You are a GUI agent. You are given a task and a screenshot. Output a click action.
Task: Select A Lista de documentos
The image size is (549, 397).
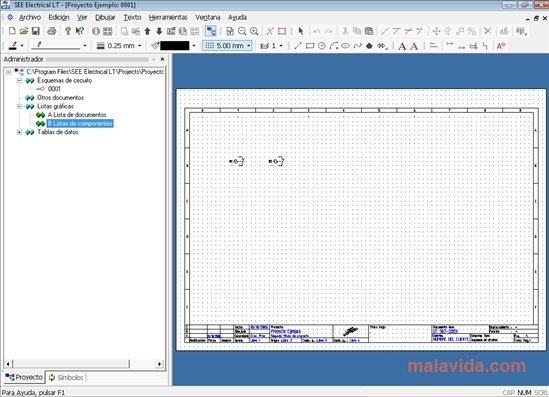[x=77, y=115]
